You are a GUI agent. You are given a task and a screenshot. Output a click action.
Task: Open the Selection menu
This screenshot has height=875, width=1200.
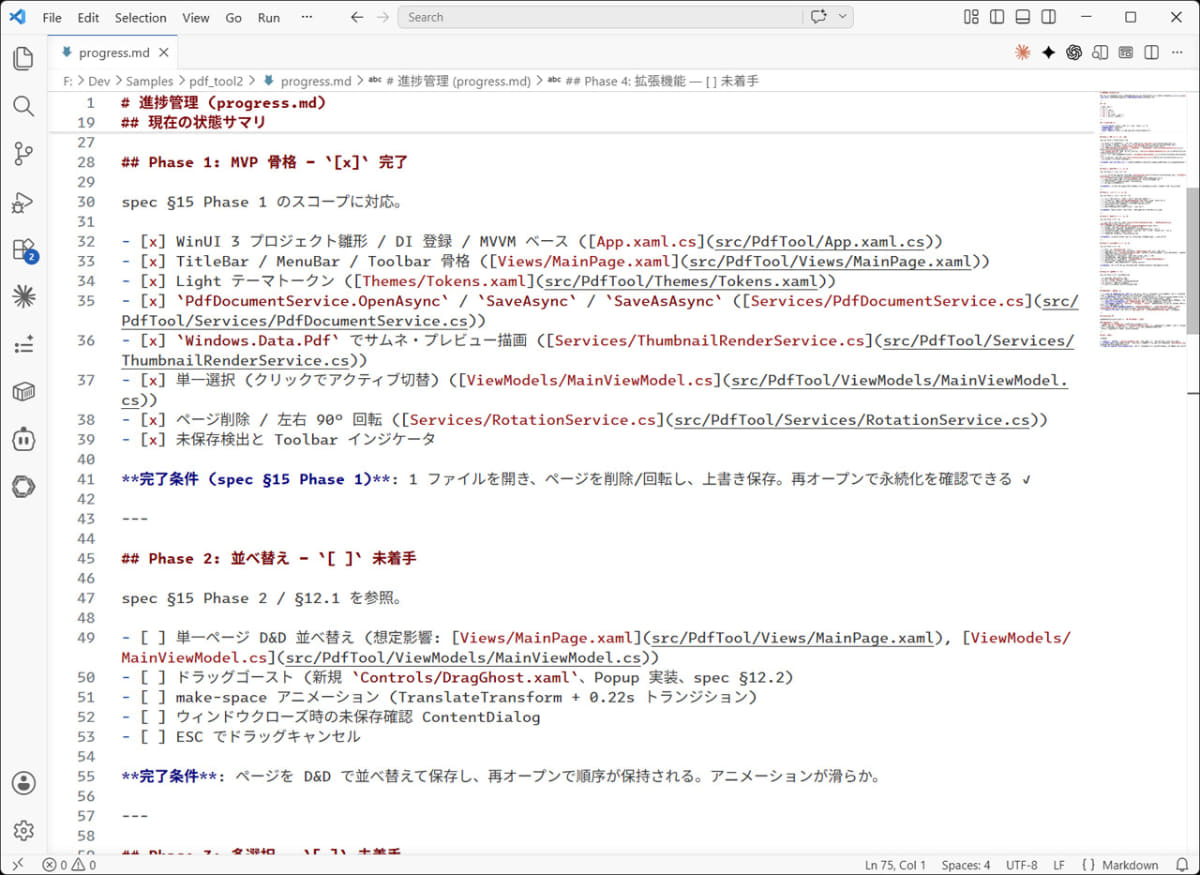coord(140,17)
